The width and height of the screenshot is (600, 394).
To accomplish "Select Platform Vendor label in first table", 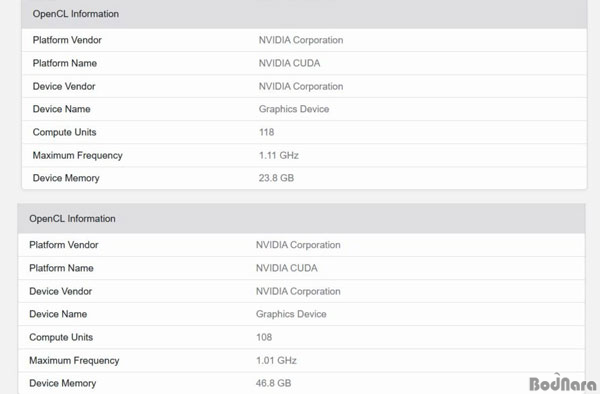I will (x=67, y=40).
